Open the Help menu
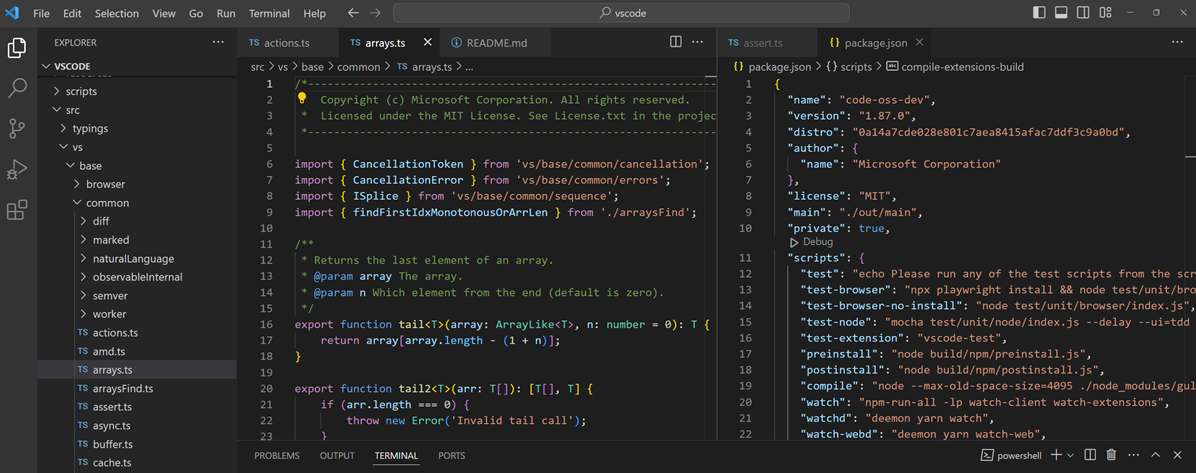 tap(314, 13)
